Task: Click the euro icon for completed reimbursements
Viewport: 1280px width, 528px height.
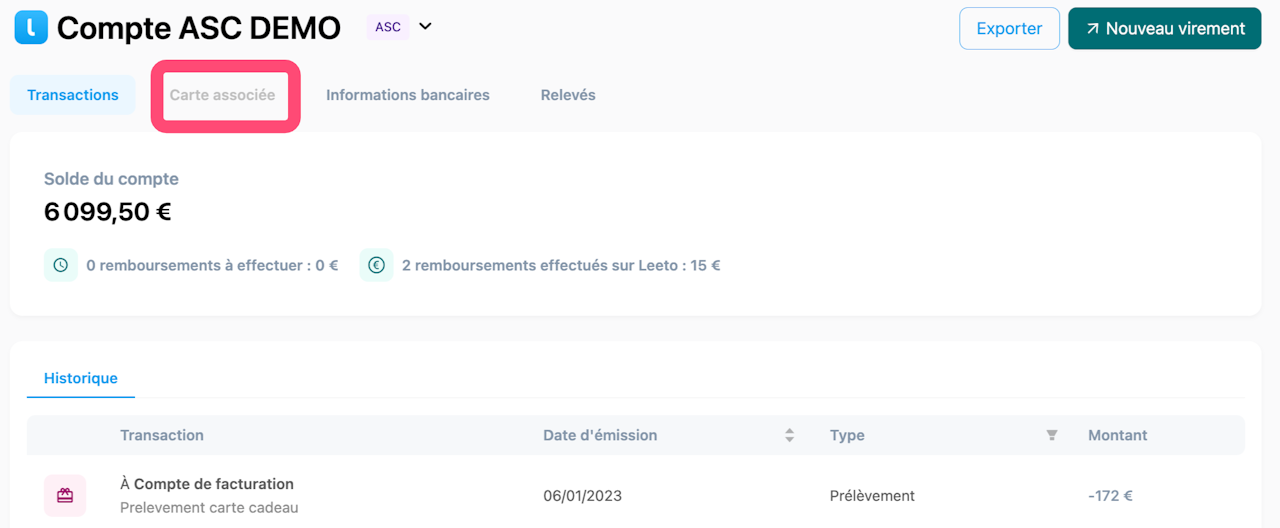Action: point(376,265)
